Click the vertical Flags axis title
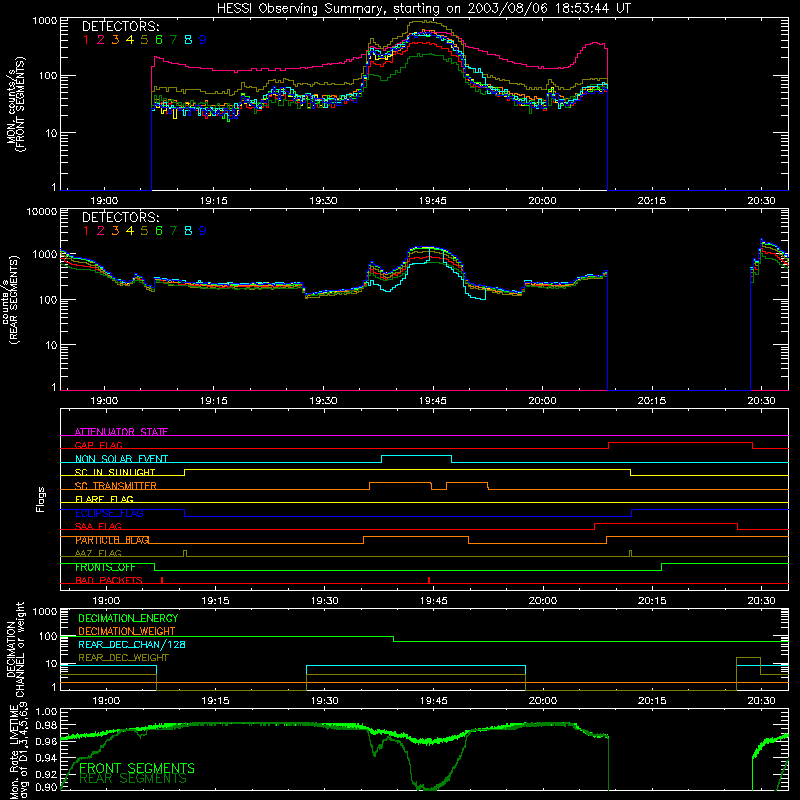The image size is (800, 800). point(41,499)
